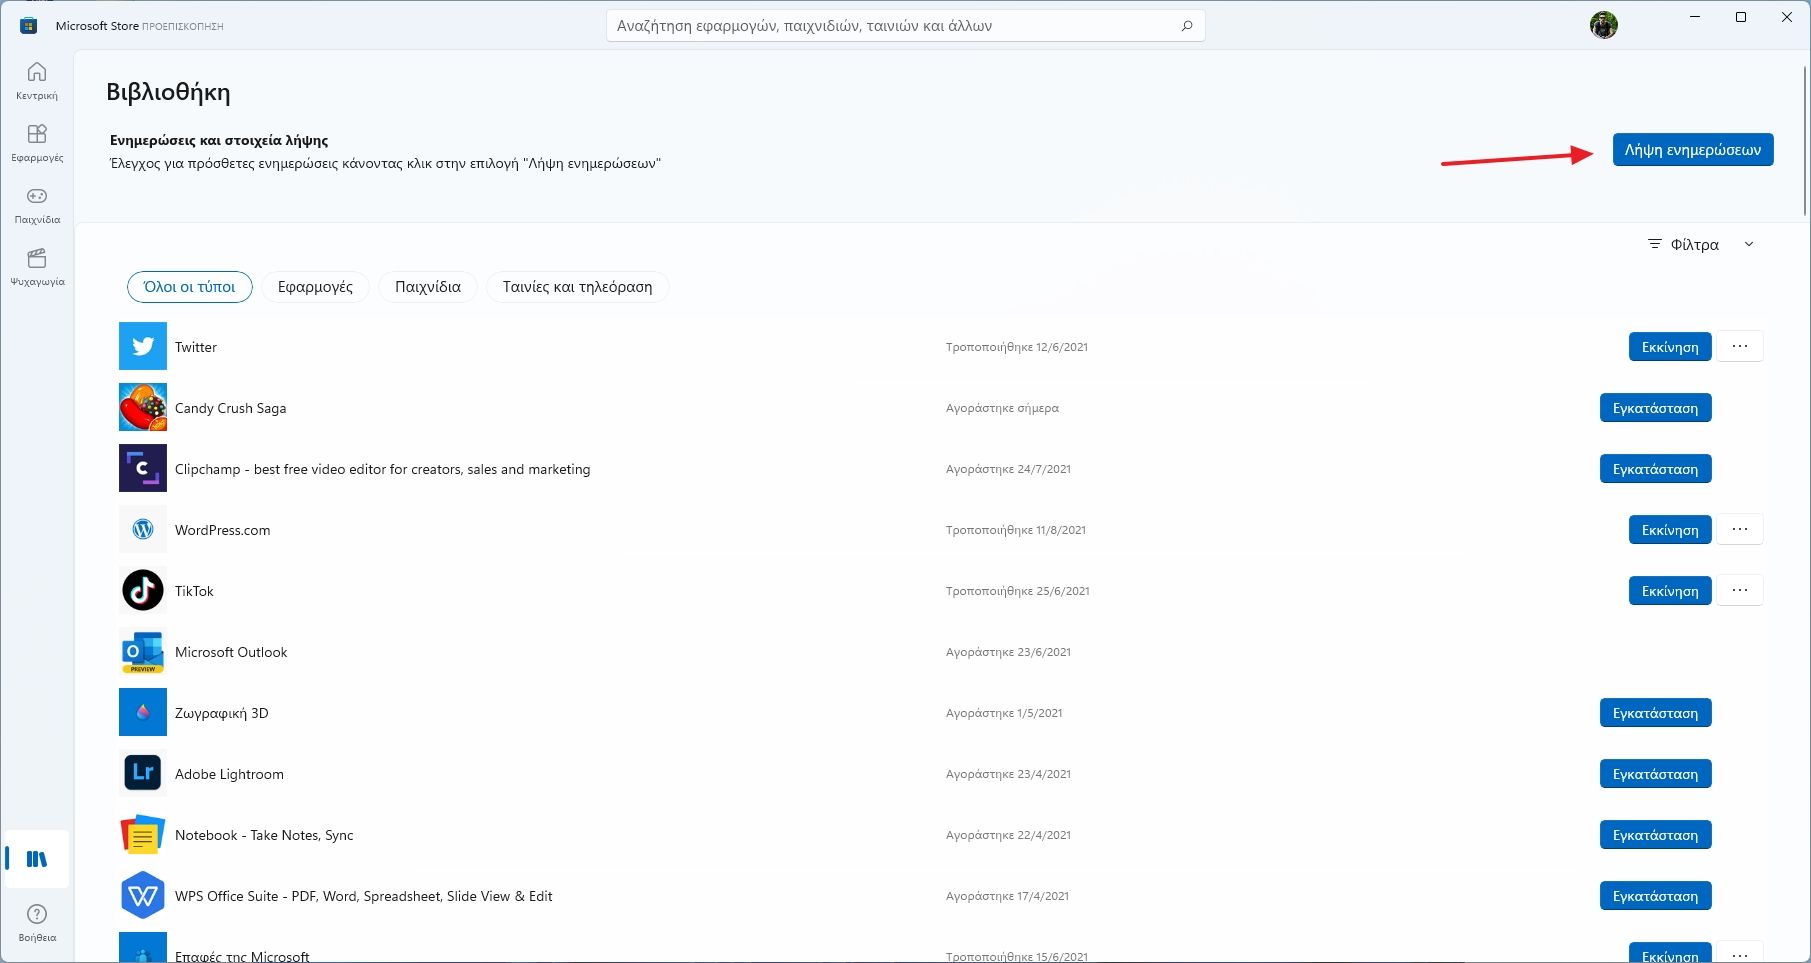Click the search magnifier icon
The width and height of the screenshot is (1811, 963).
tap(1186, 26)
